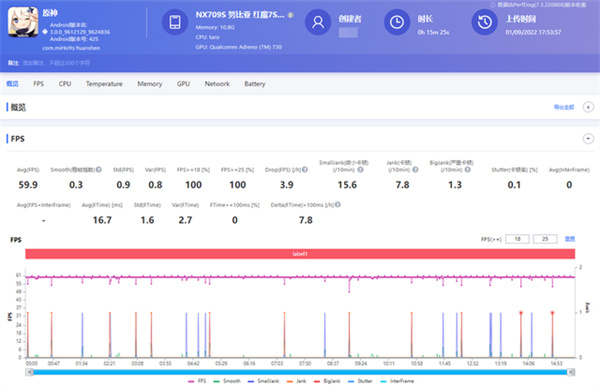Click the Avg(FPS) value 59.9
The width and height of the screenshot is (600, 386).
[x=28, y=185]
